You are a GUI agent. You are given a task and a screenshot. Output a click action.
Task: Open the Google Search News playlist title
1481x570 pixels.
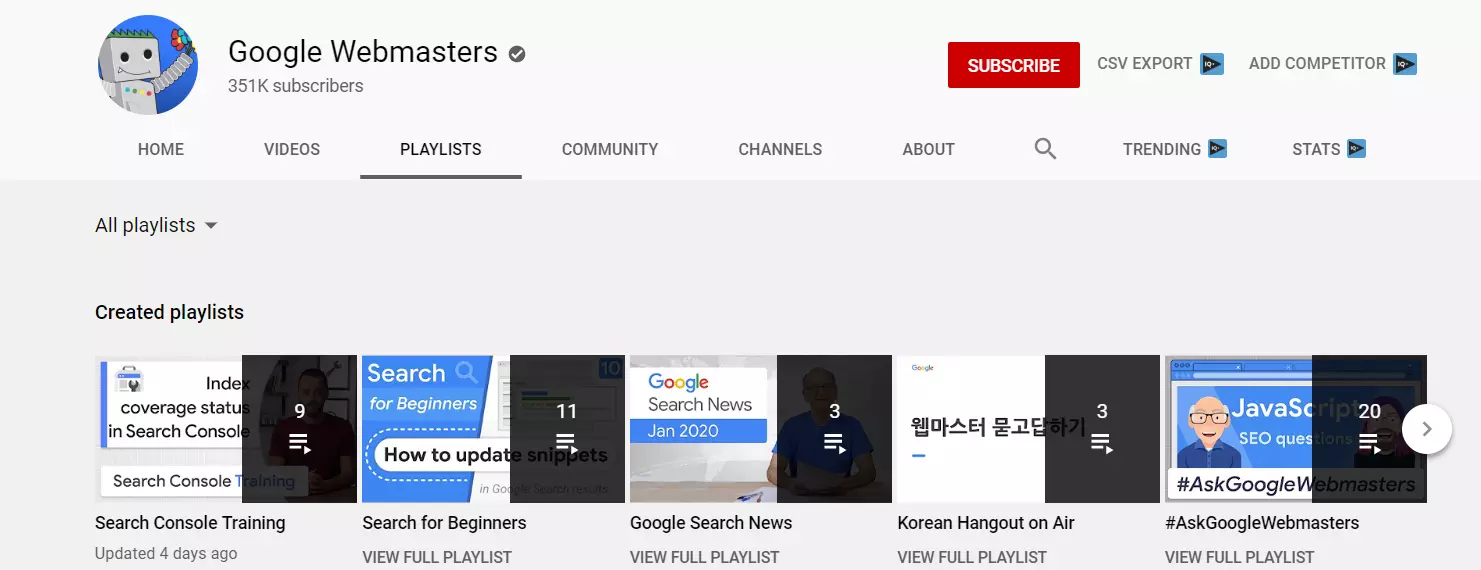pyautogui.click(x=711, y=523)
